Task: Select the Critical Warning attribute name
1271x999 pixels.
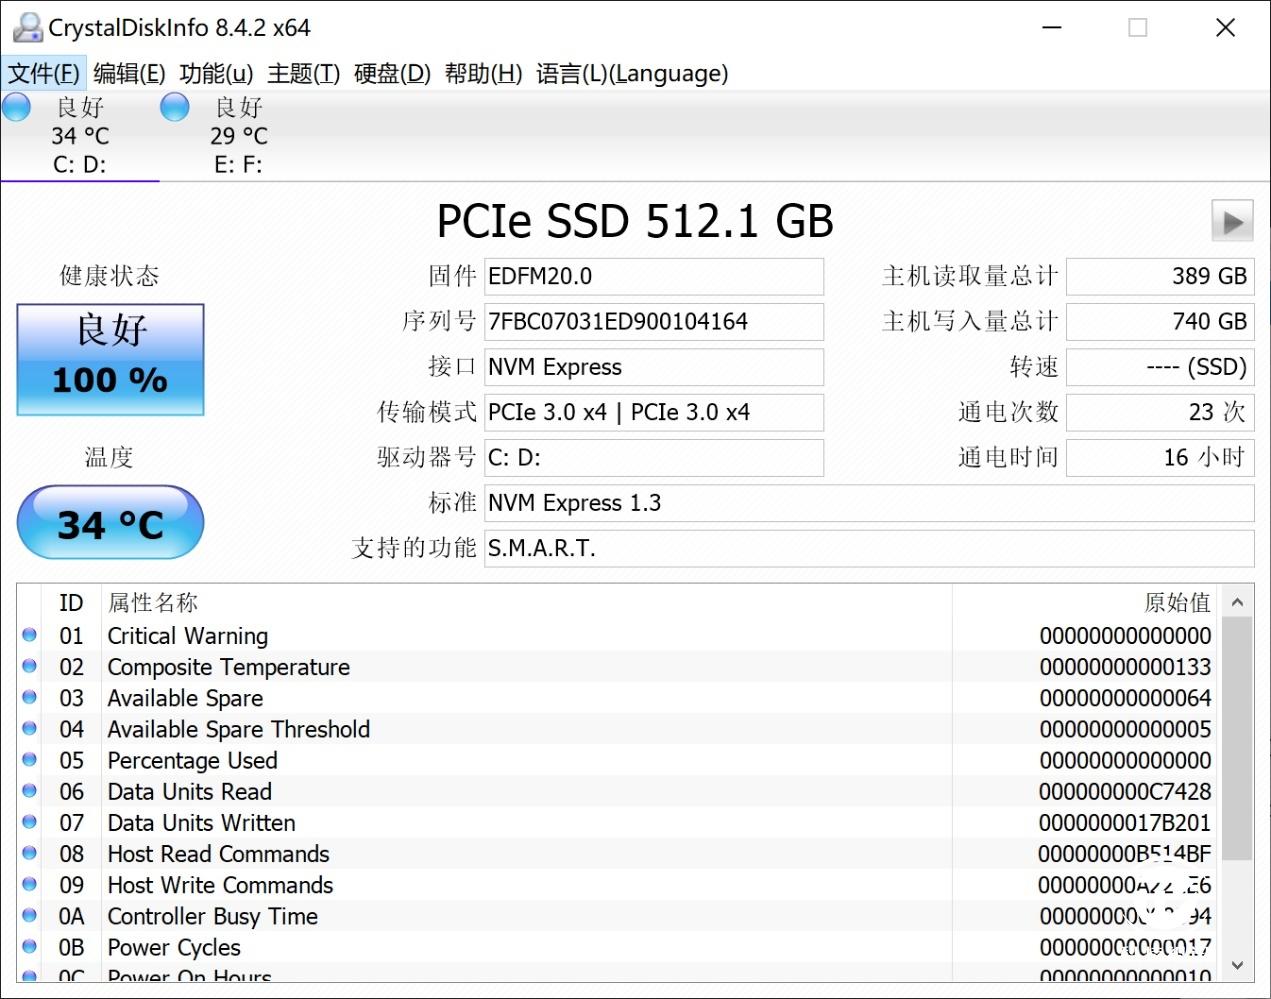Action: (x=188, y=636)
